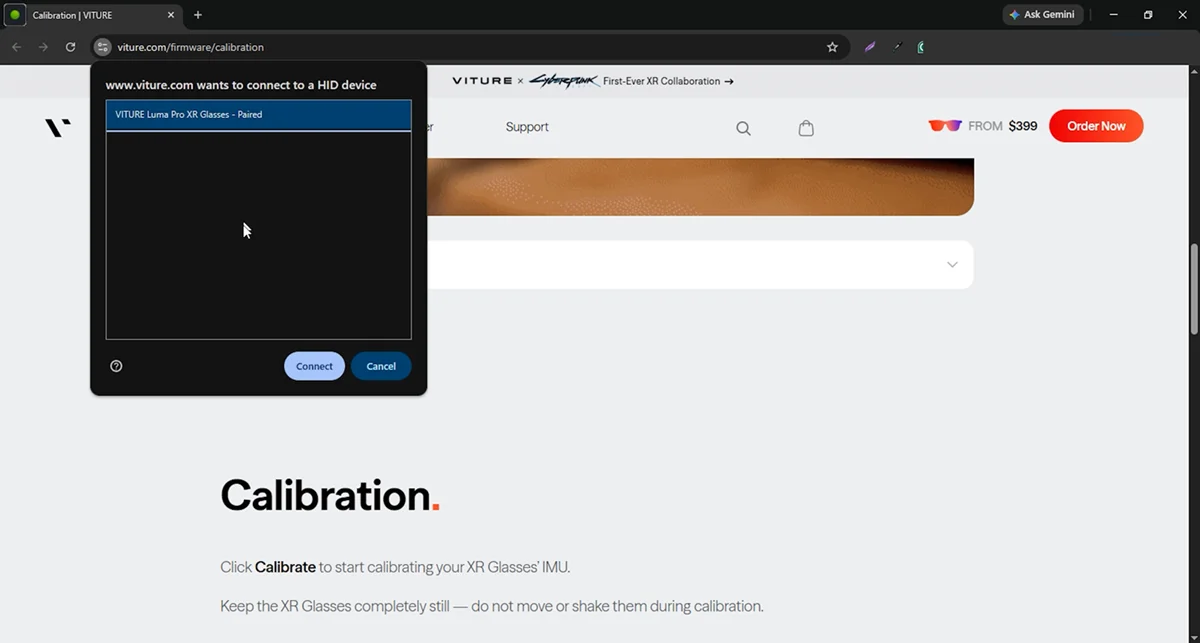The image size is (1200, 643).
Task: Click the help question mark in HID dialog
Action: point(116,366)
